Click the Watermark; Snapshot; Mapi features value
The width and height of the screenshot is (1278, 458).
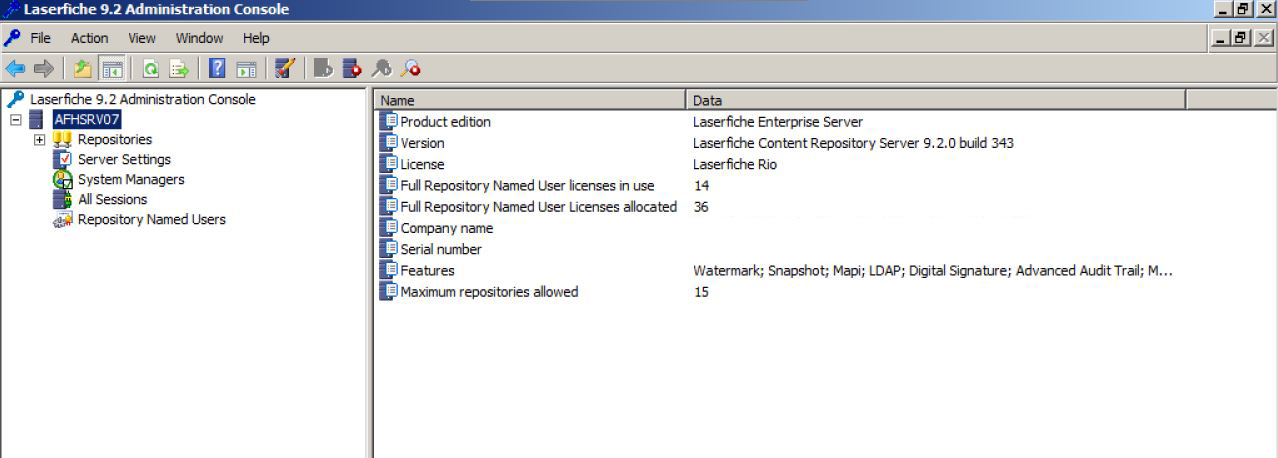[x=933, y=270]
